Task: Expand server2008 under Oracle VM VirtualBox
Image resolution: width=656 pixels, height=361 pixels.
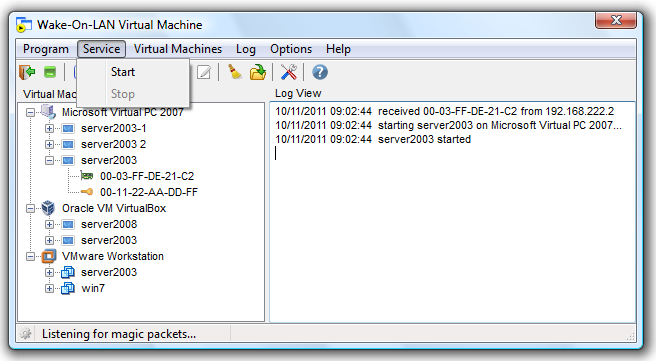Action: coord(49,224)
